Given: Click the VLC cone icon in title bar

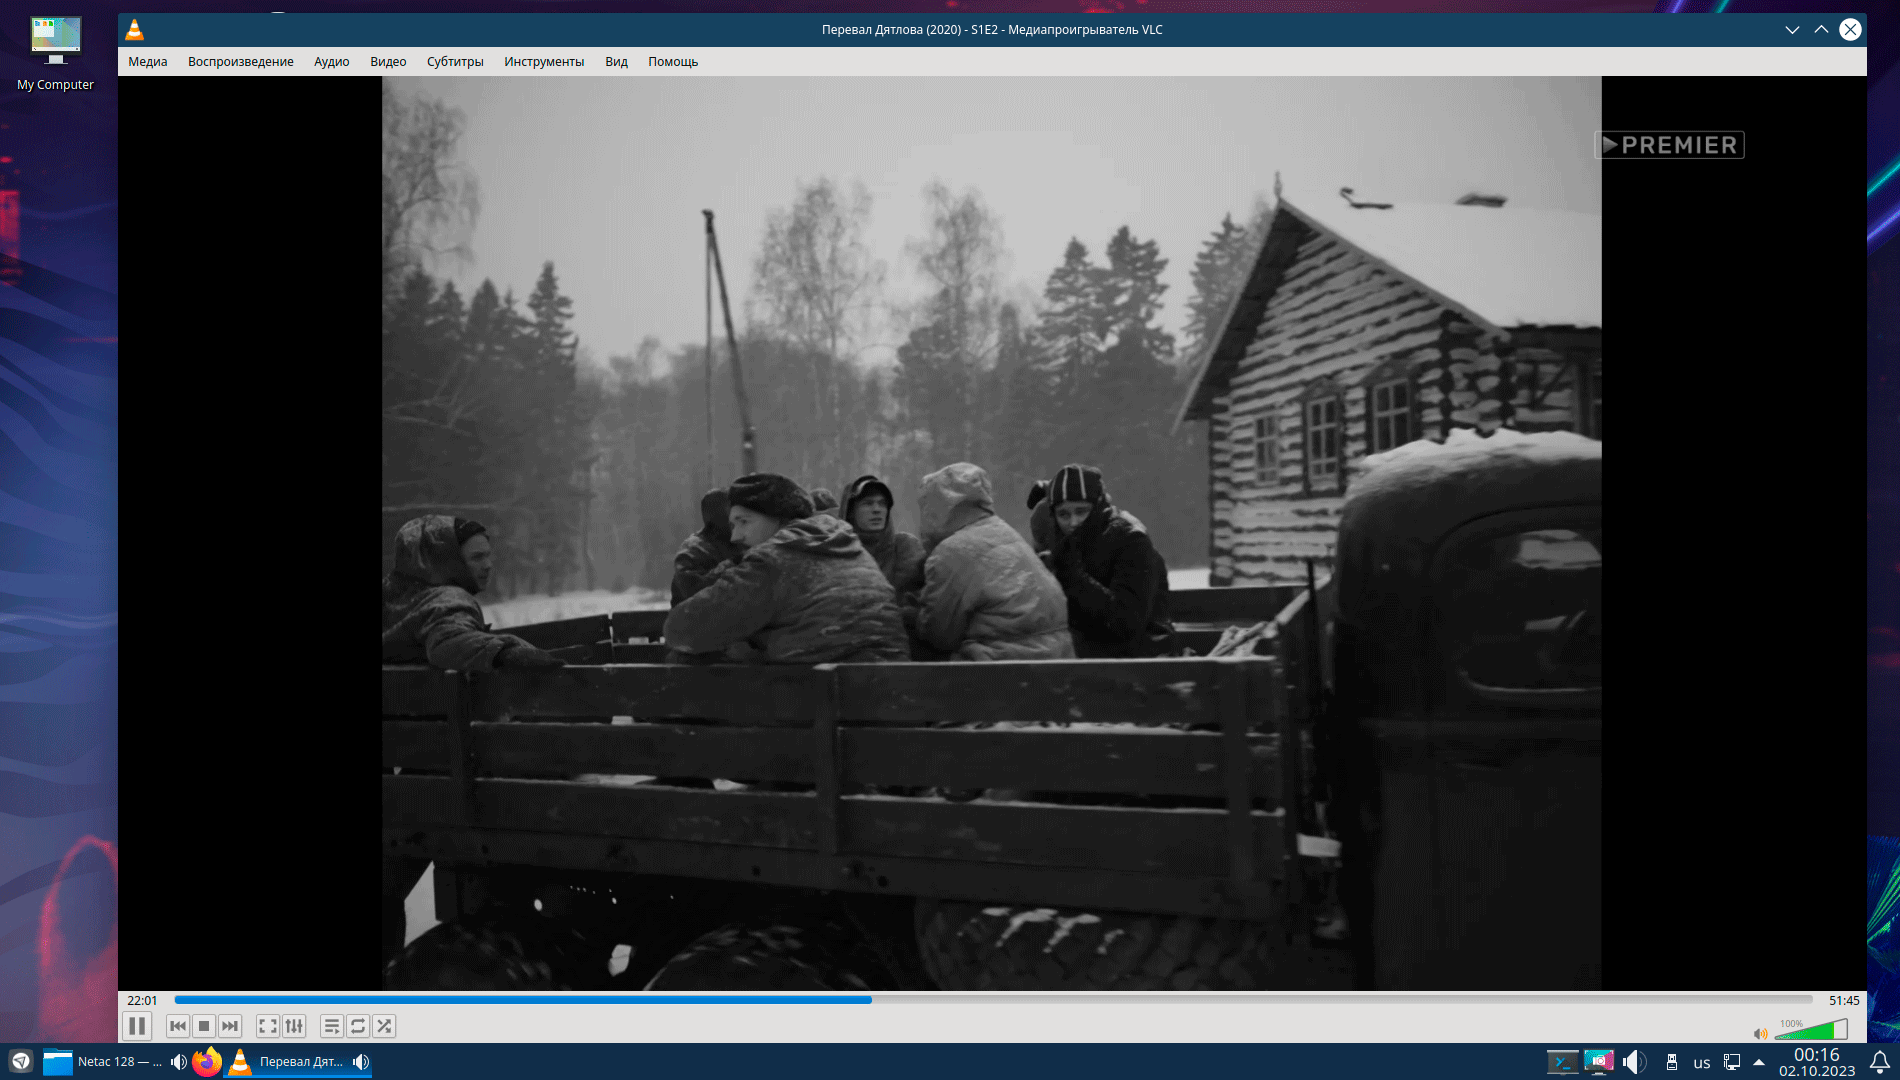Looking at the screenshot, I should [x=135, y=30].
